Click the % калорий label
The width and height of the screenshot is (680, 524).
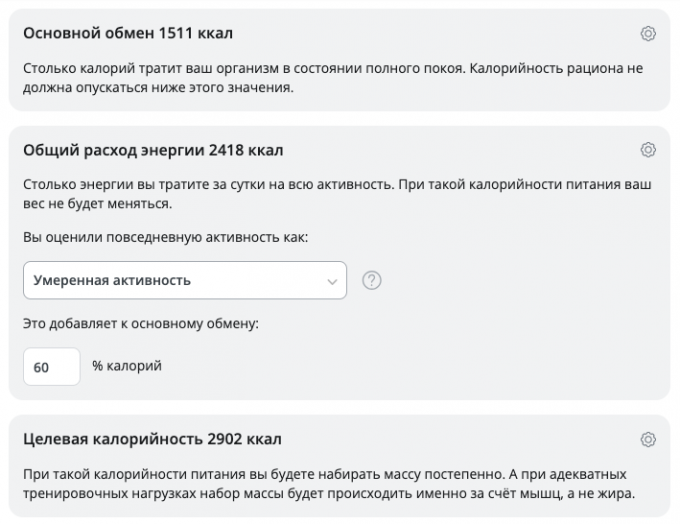click(x=127, y=366)
